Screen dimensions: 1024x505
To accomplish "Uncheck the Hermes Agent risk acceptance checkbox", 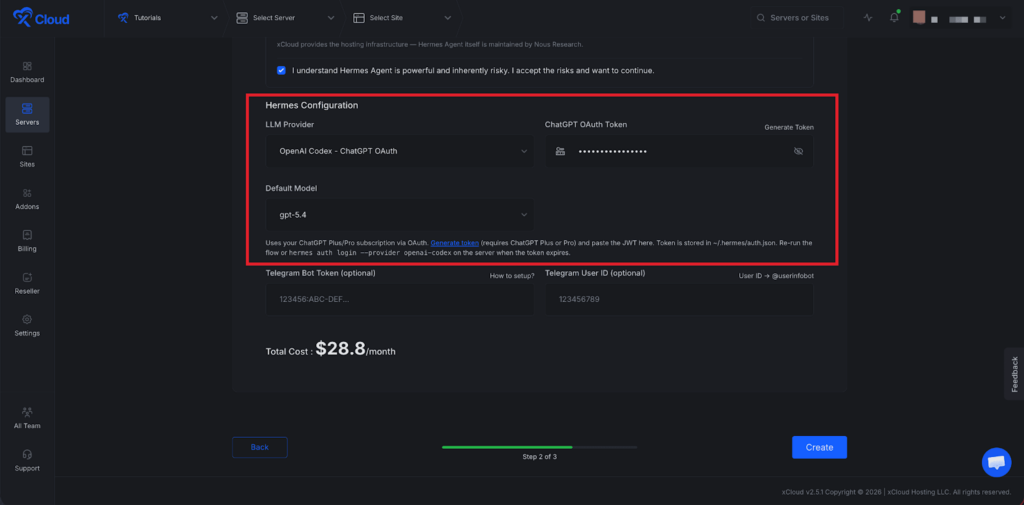I will [x=281, y=70].
